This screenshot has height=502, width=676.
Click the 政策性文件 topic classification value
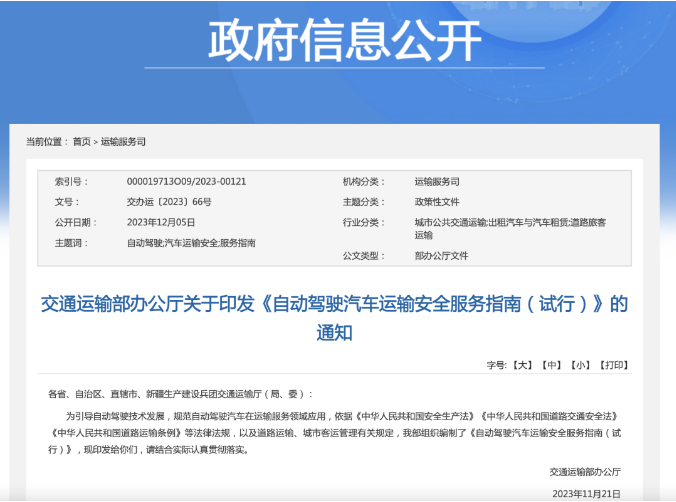coord(437,202)
